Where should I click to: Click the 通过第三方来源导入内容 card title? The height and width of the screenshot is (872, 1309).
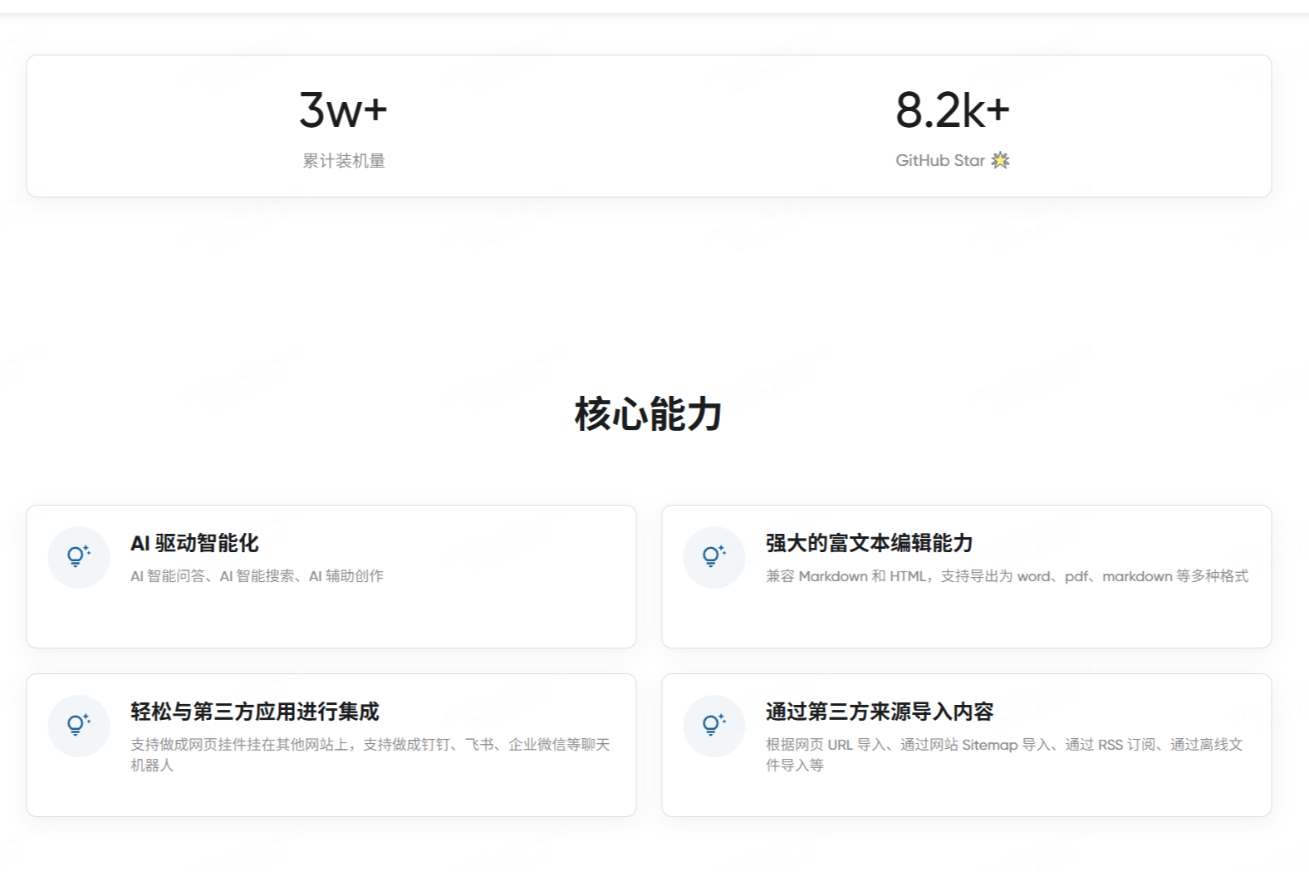click(880, 712)
